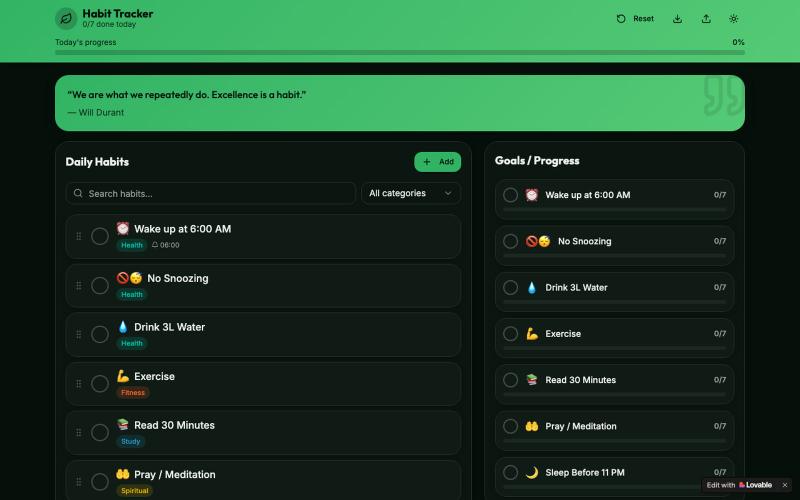Click the Health tag under Drink 3L Water

[x=132, y=343]
